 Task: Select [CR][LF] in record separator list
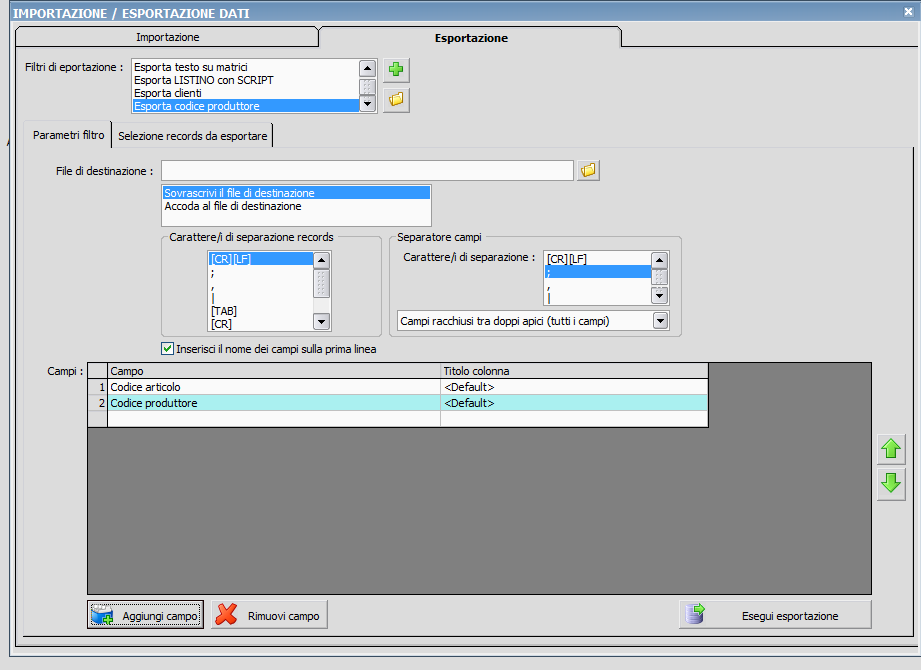pyautogui.click(x=261, y=259)
